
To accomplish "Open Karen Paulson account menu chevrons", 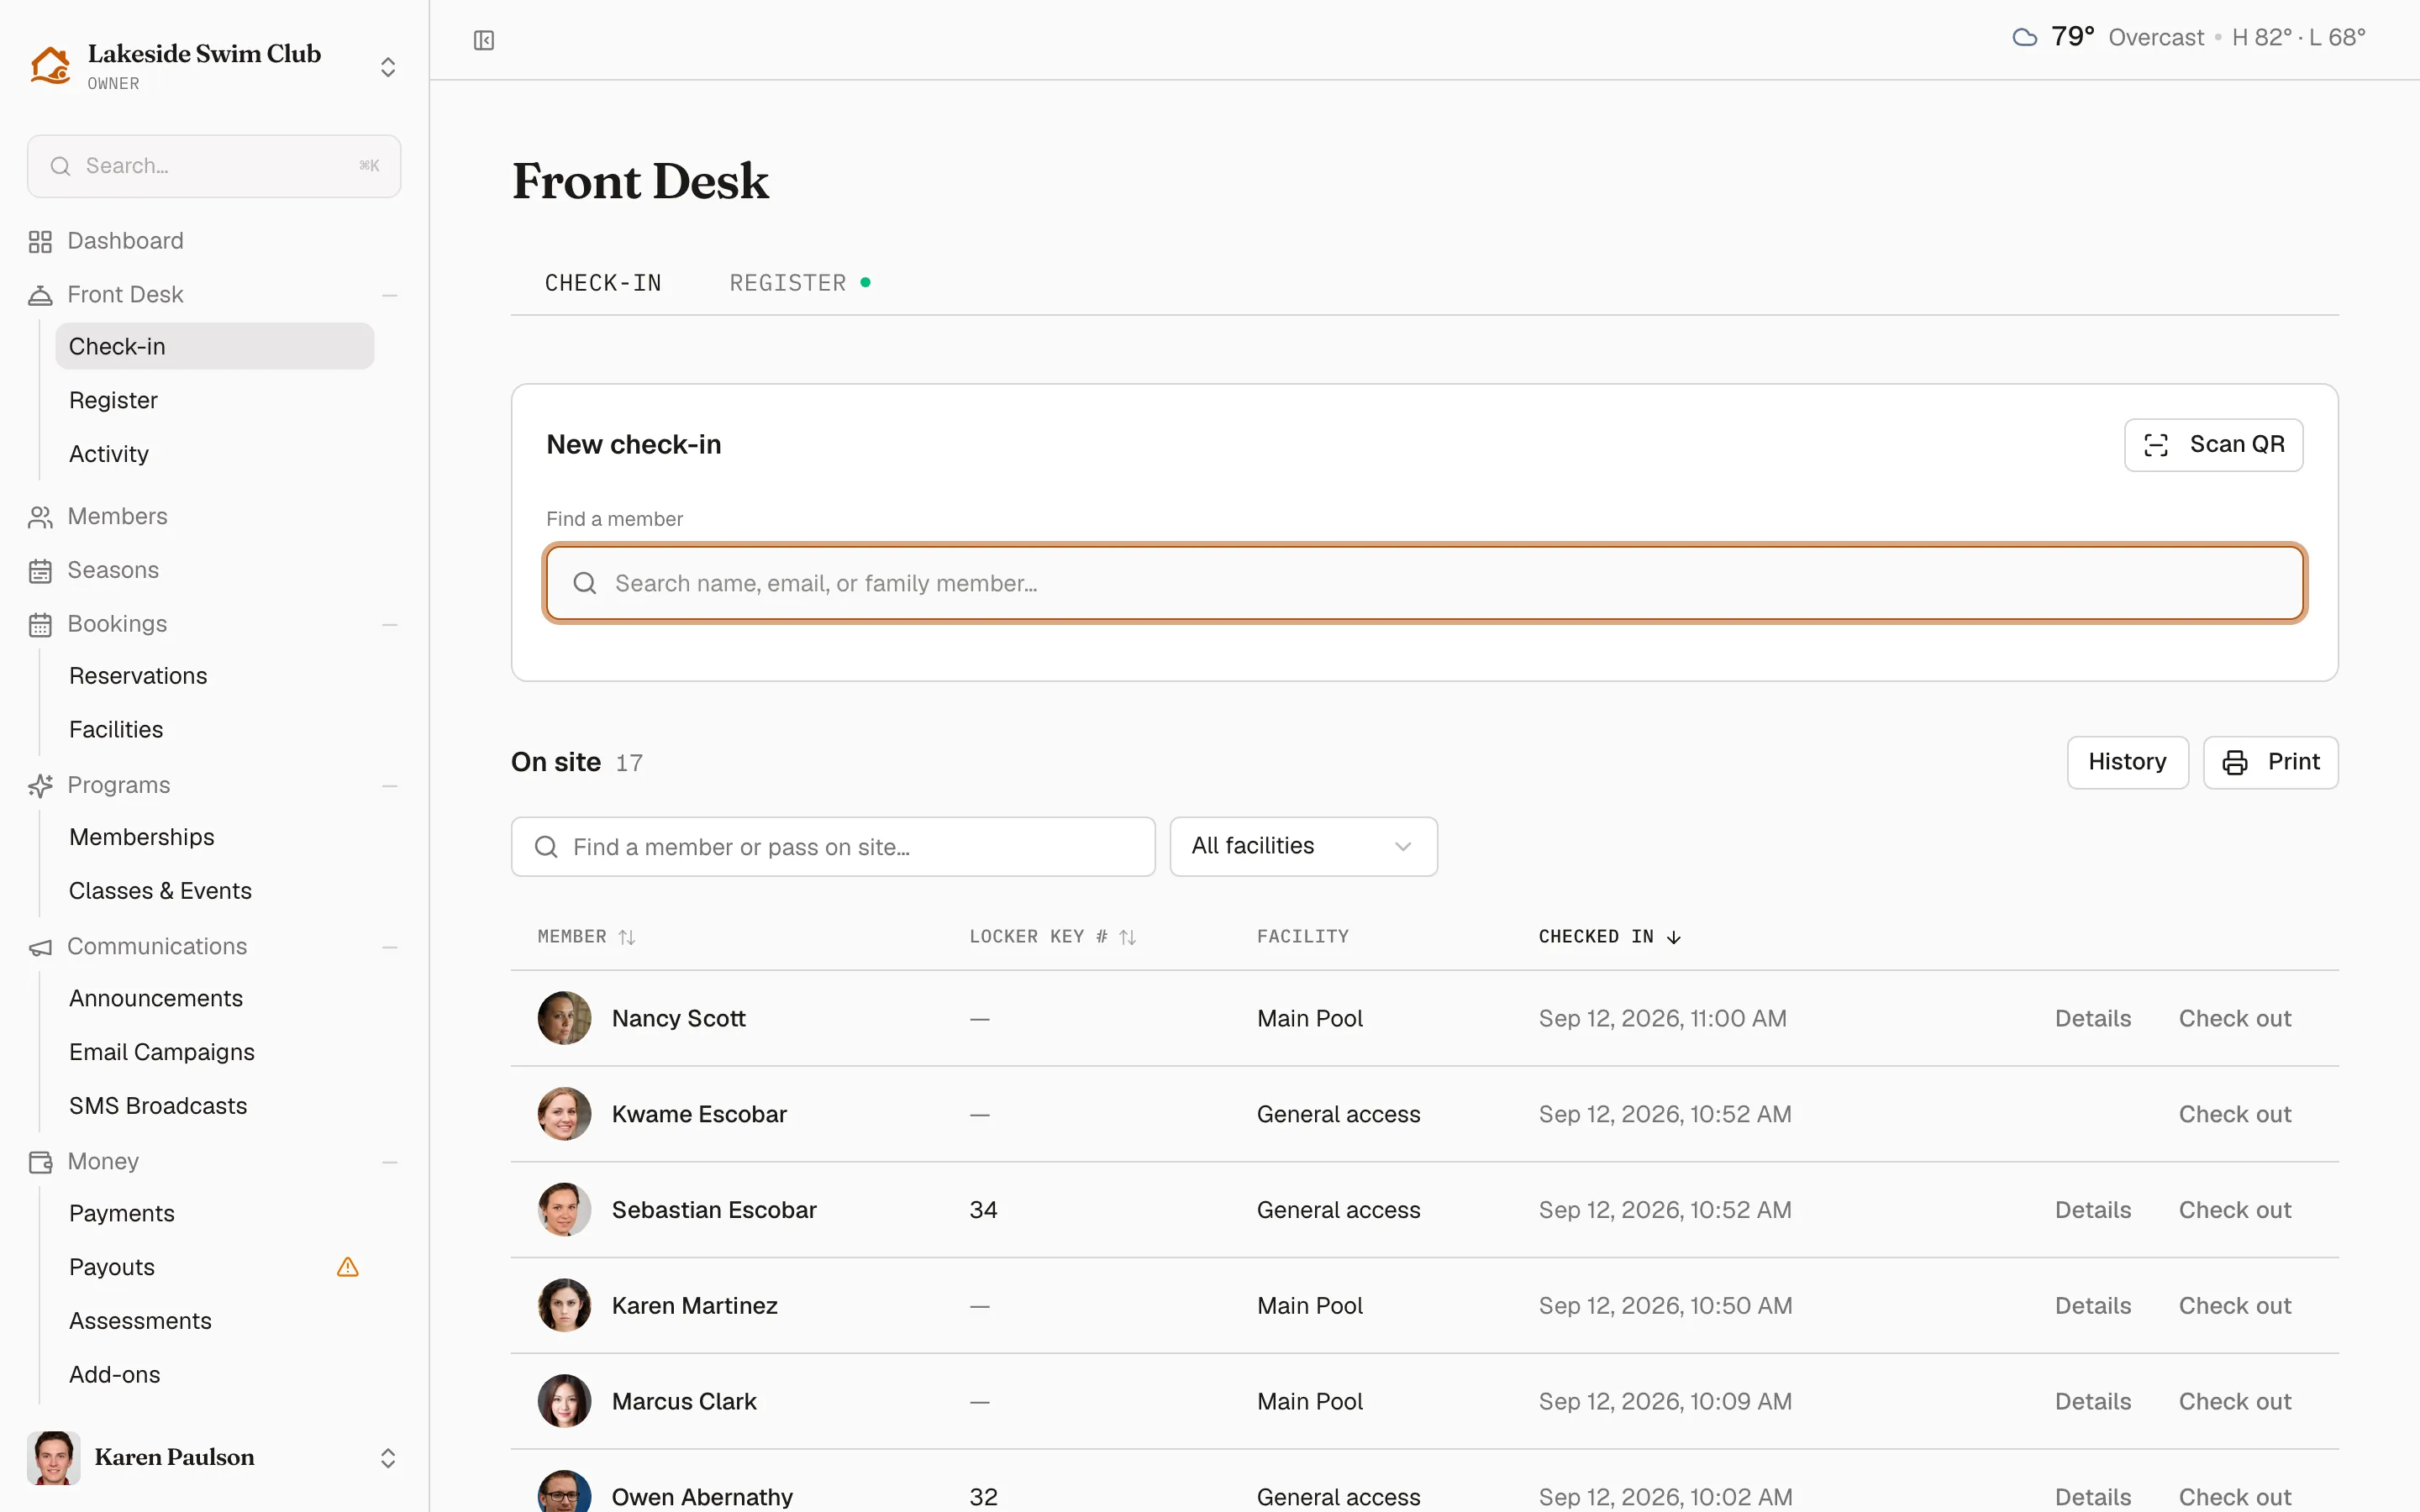I will tap(388, 1458).
